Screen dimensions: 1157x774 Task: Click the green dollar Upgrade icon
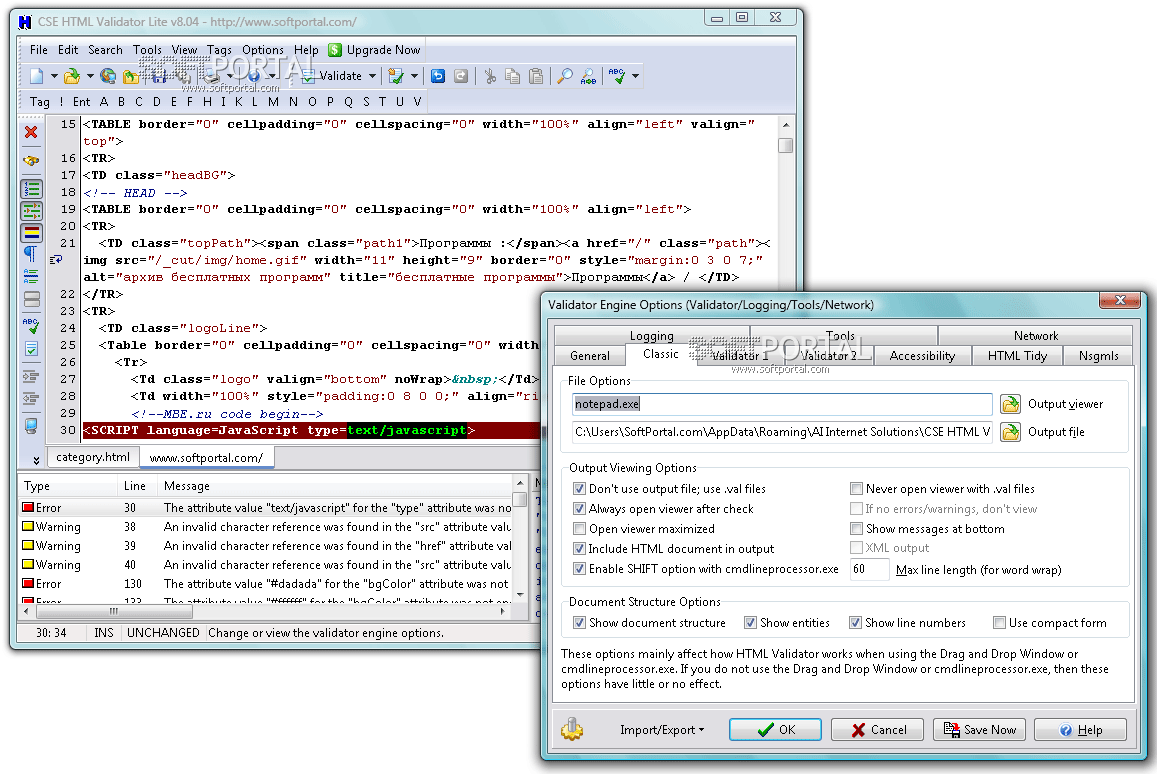tap(335, 50)
